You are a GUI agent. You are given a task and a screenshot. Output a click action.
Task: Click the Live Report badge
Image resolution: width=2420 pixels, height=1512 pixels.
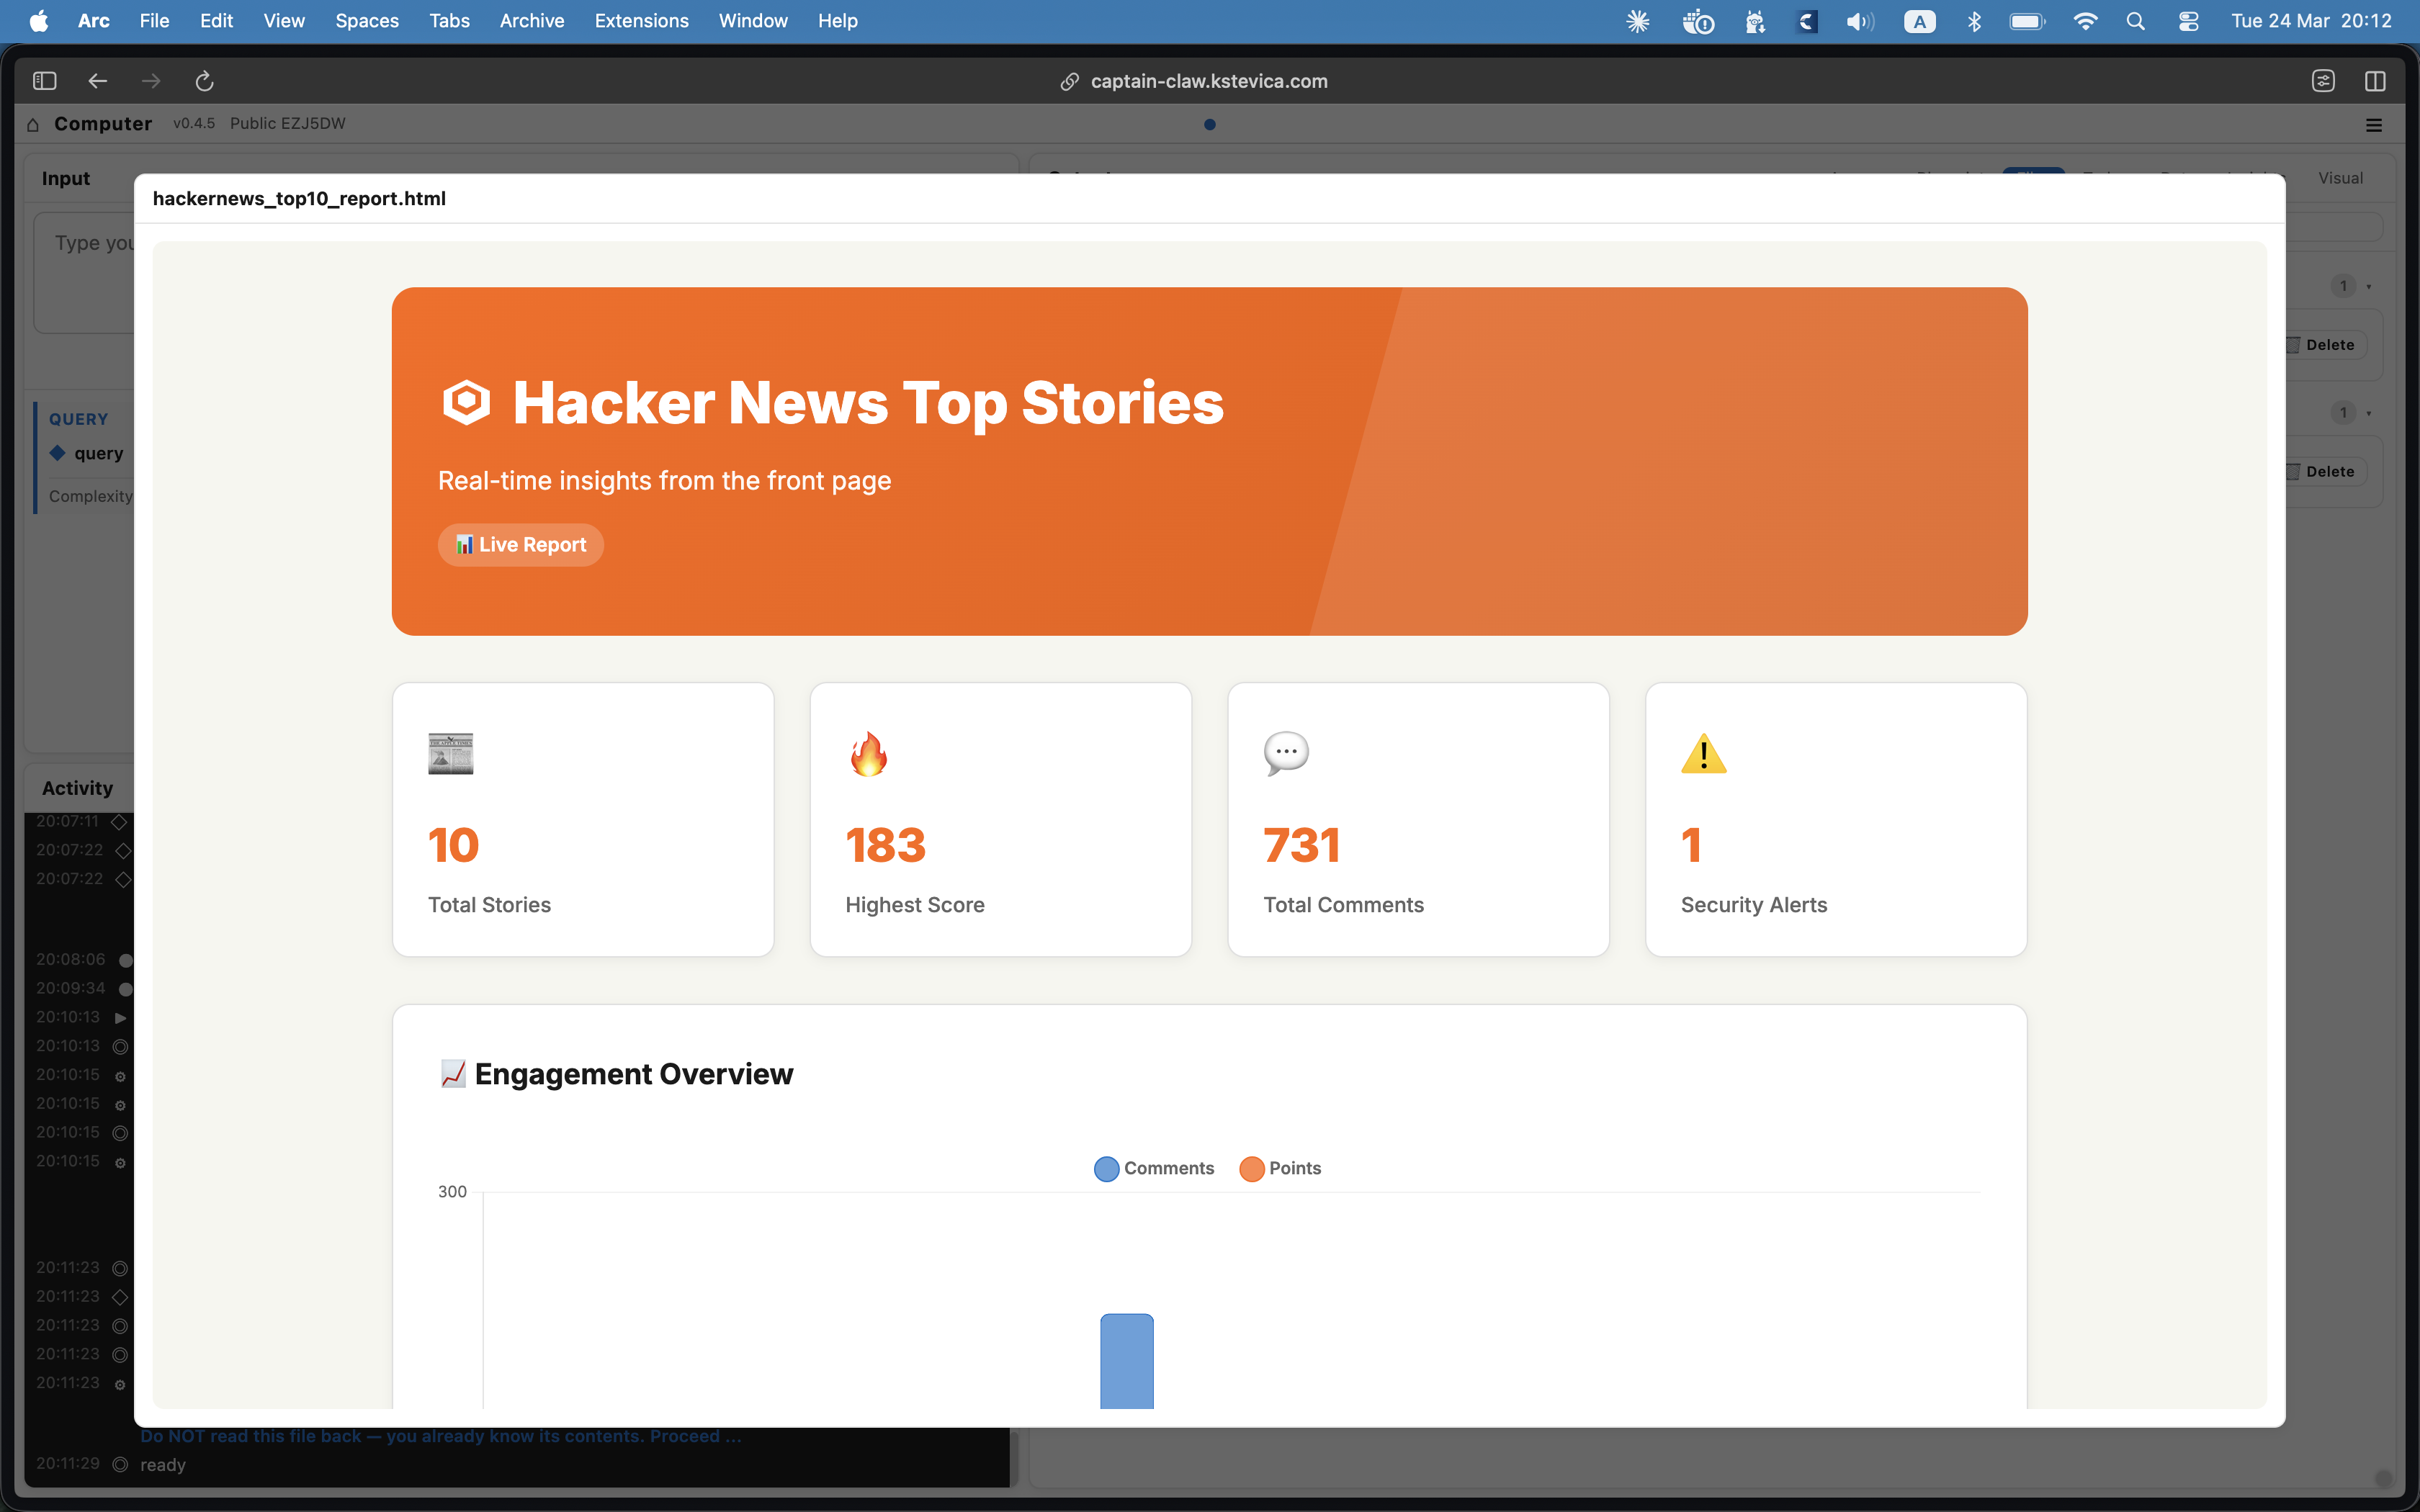pyautogui.click(x=521, y=545)
